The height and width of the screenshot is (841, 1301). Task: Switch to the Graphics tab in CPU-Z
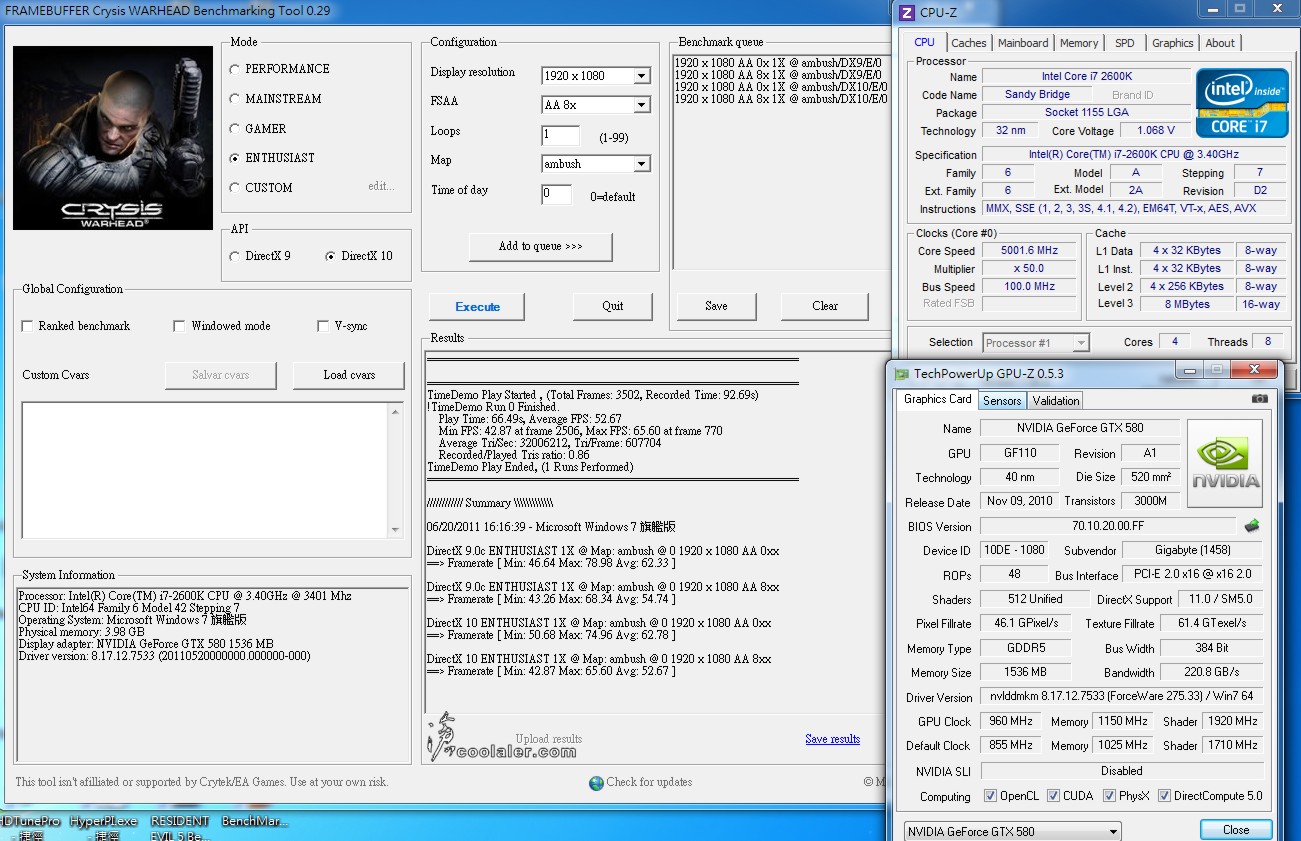click(1173, 43)
